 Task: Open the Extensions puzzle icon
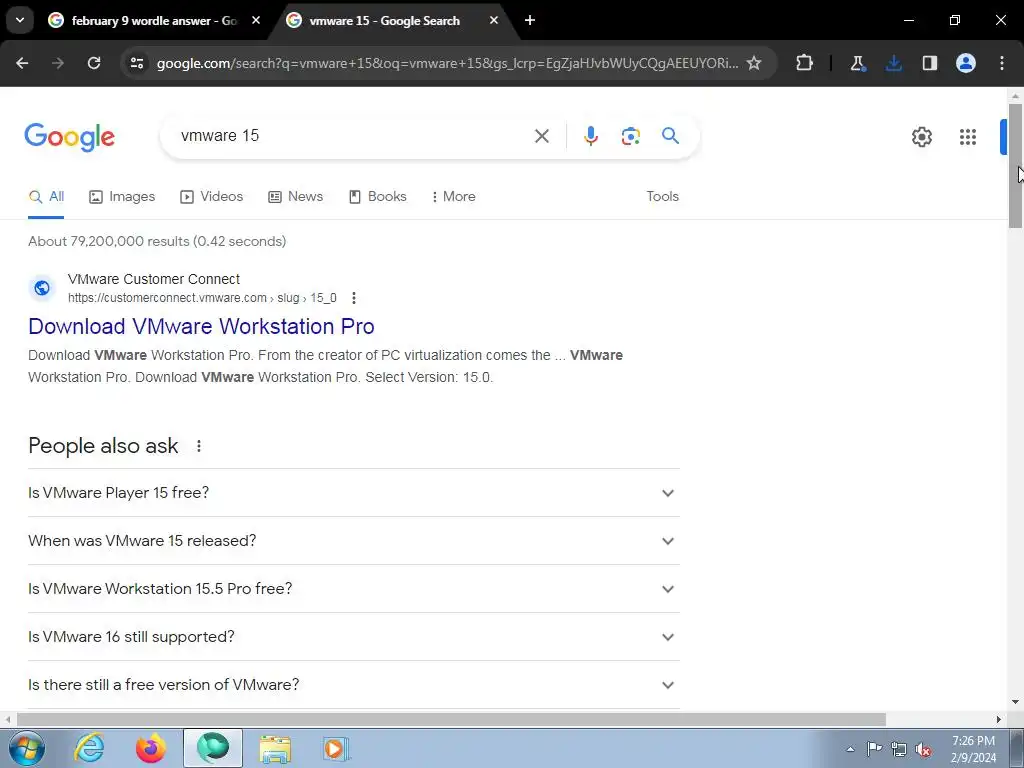(805, 63)
